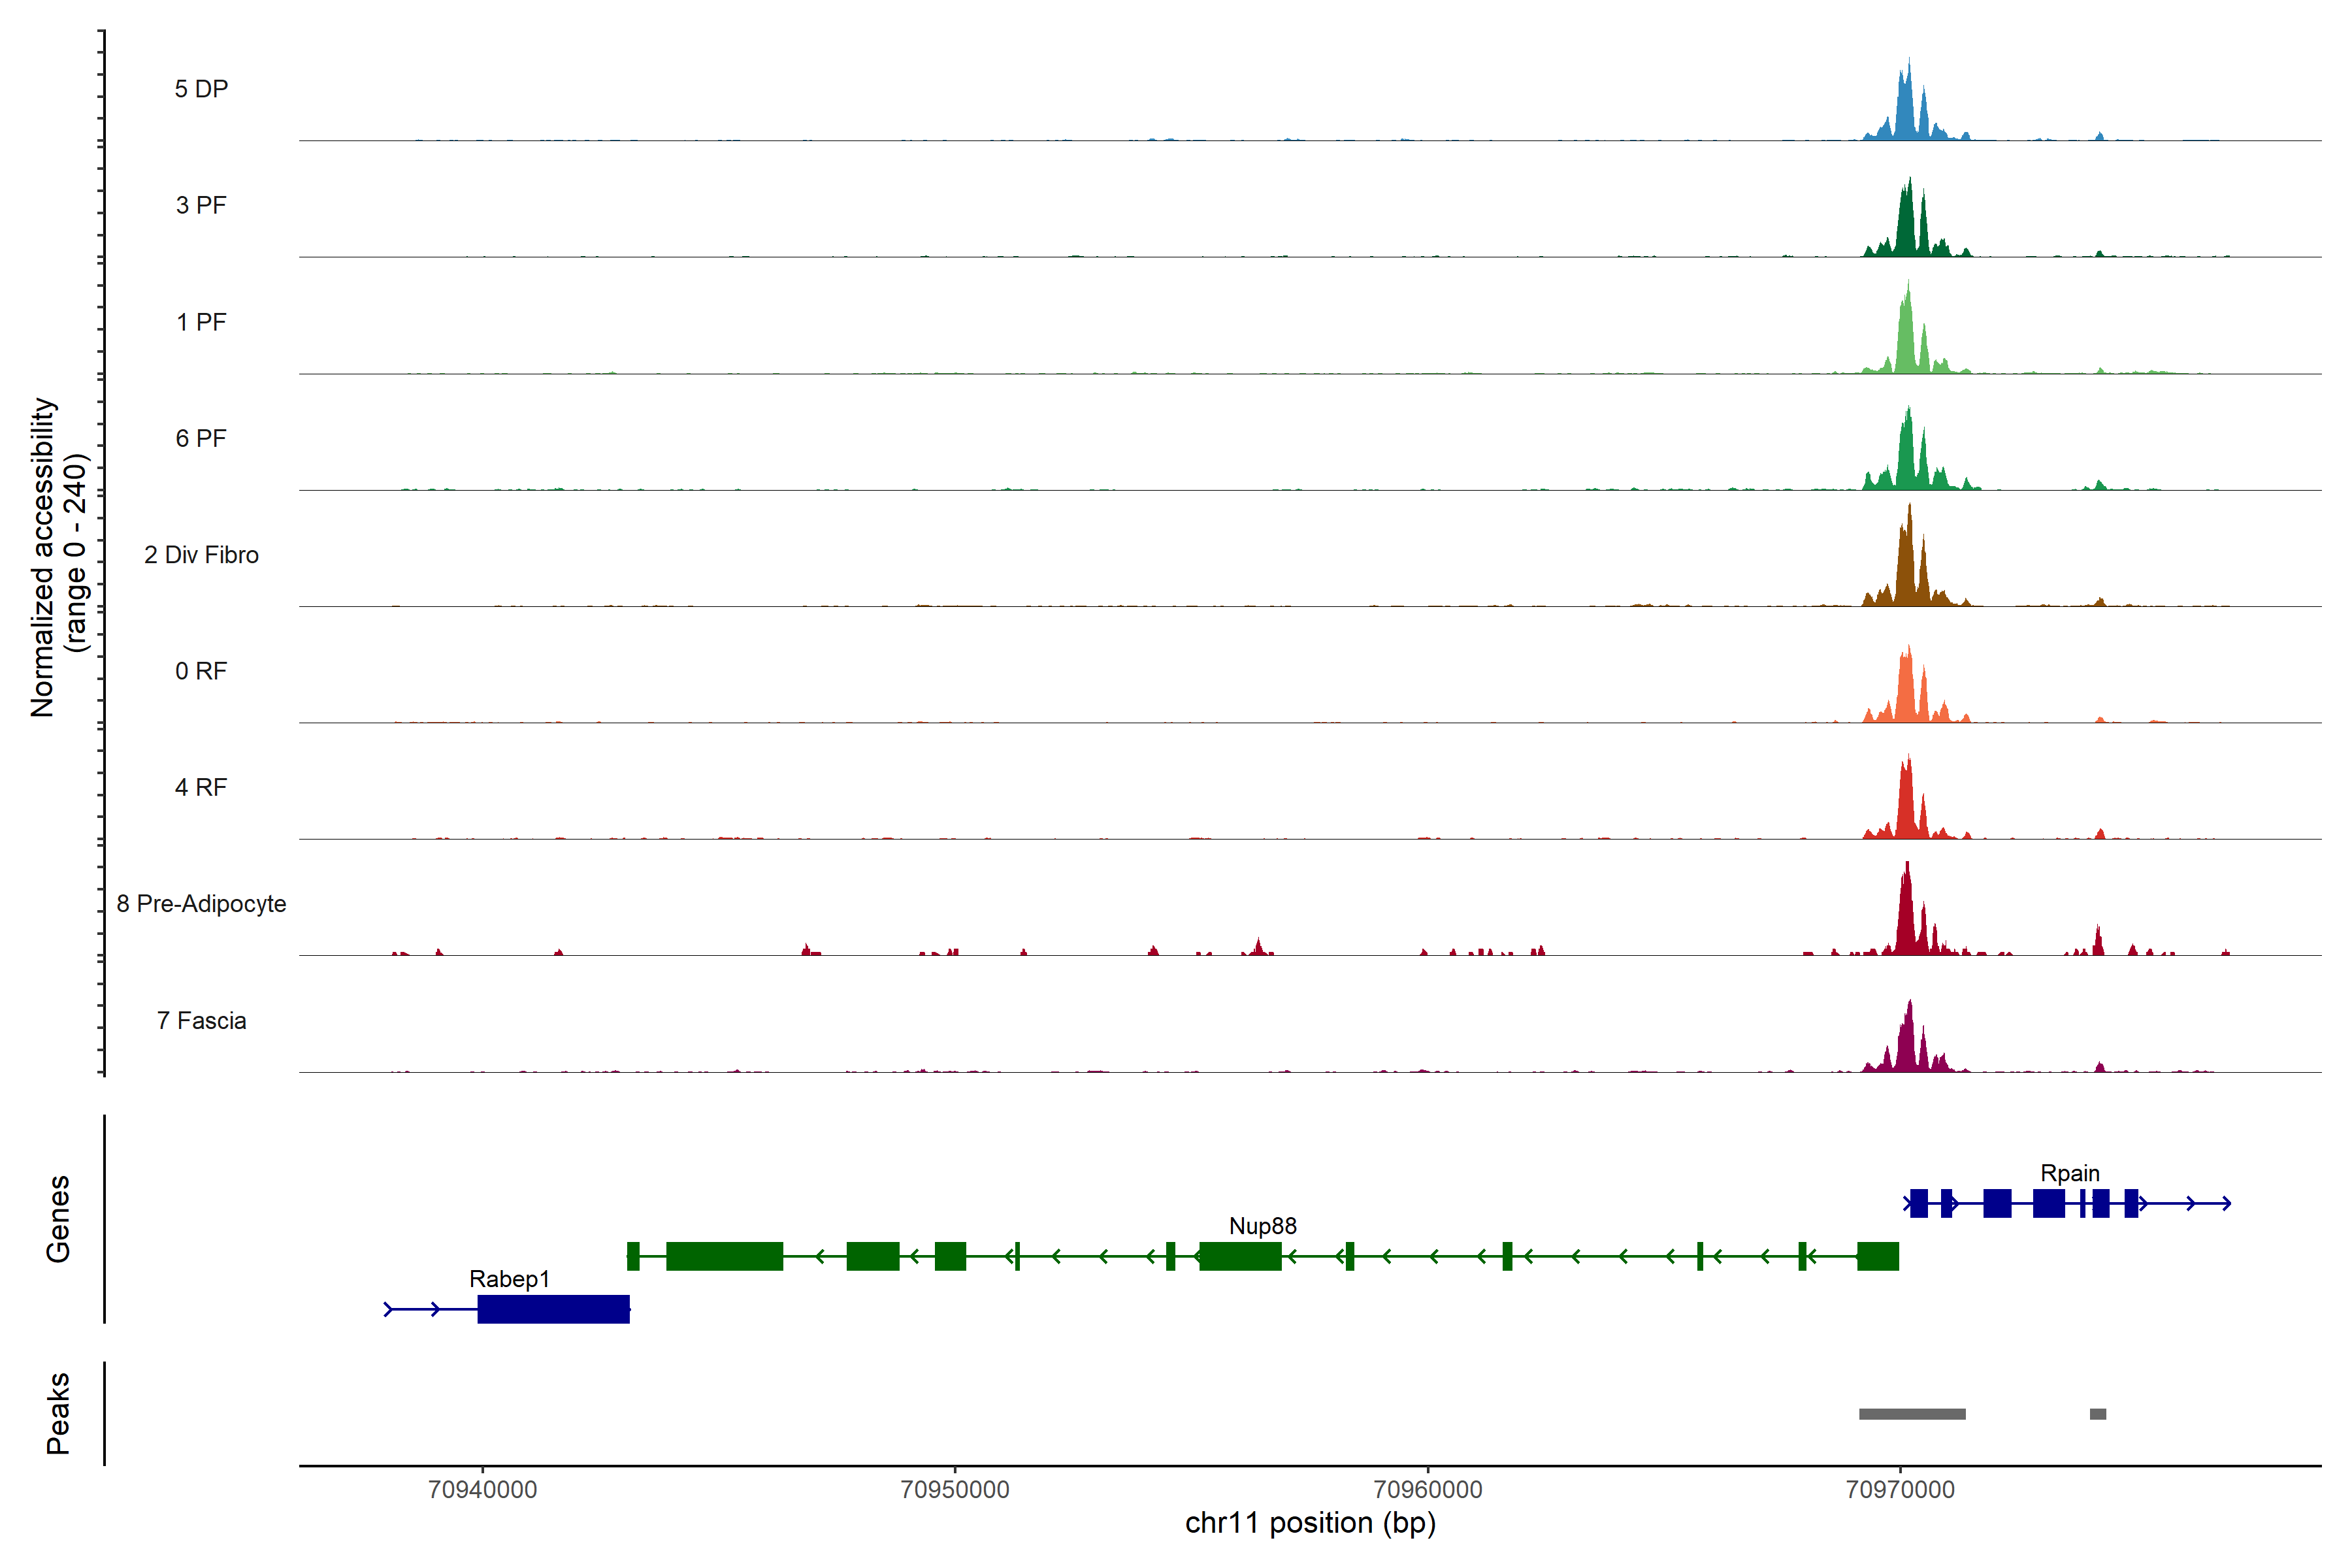Click the 8 Pre-Adipocyte track label
The image size is (2352, 1568).
[201, 903]
